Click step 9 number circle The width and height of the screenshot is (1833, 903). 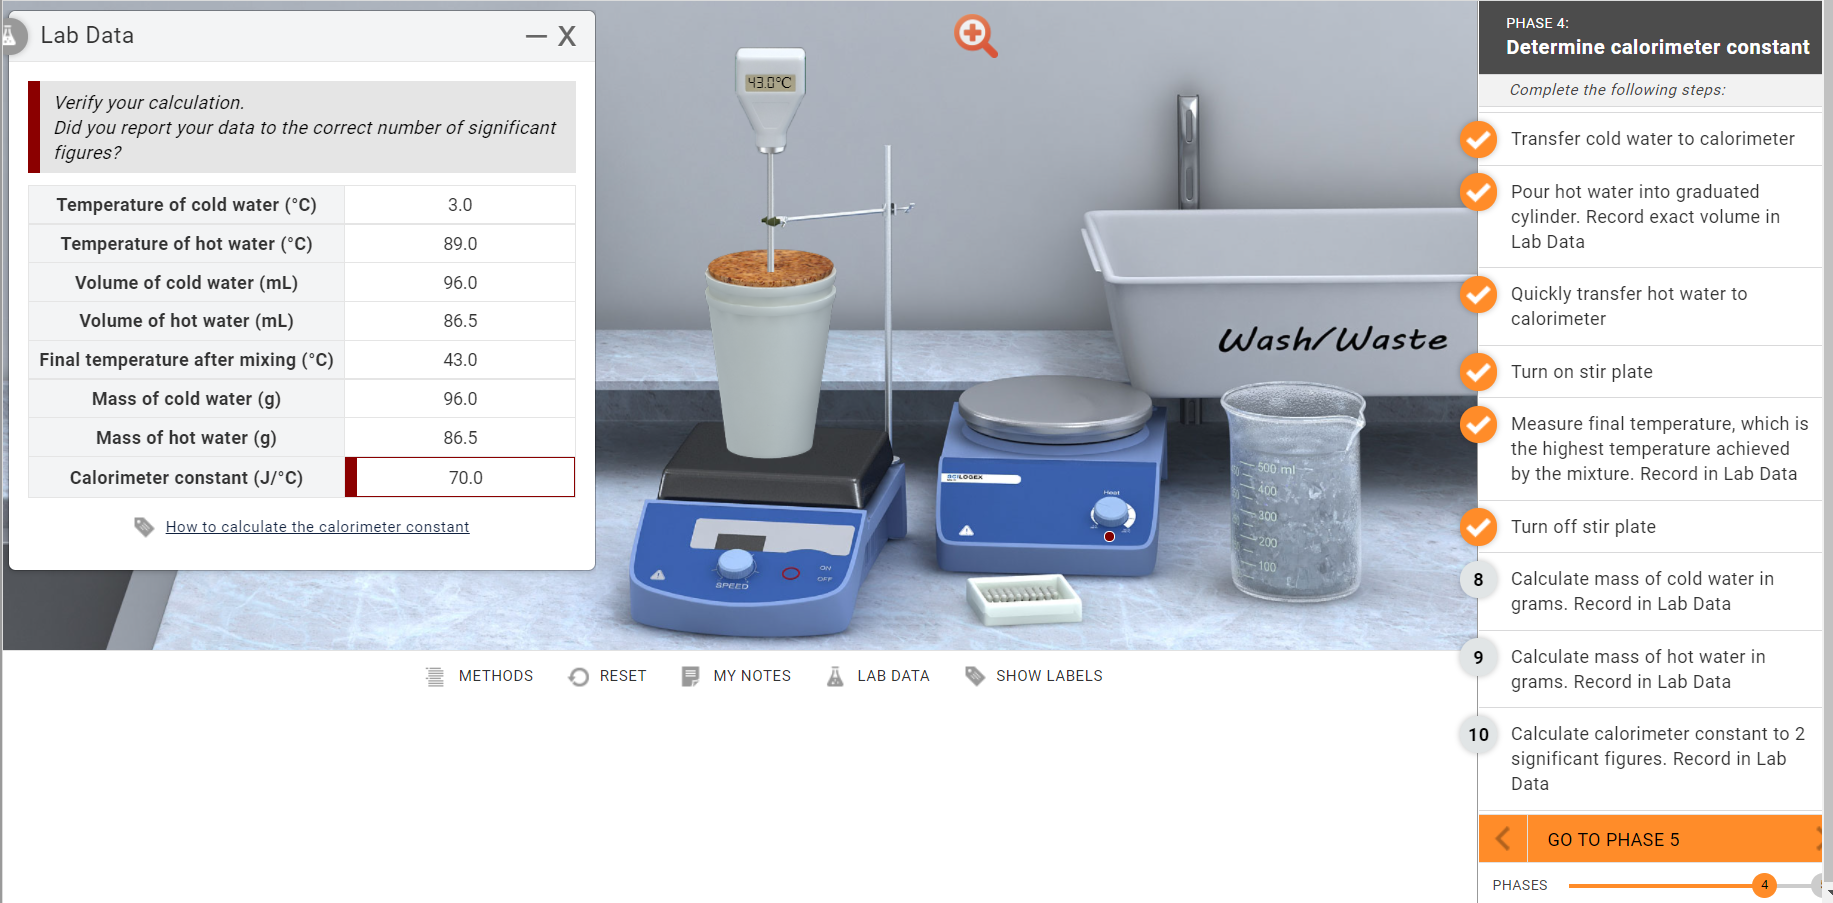pyautogui.click(x=1478, y=658)
